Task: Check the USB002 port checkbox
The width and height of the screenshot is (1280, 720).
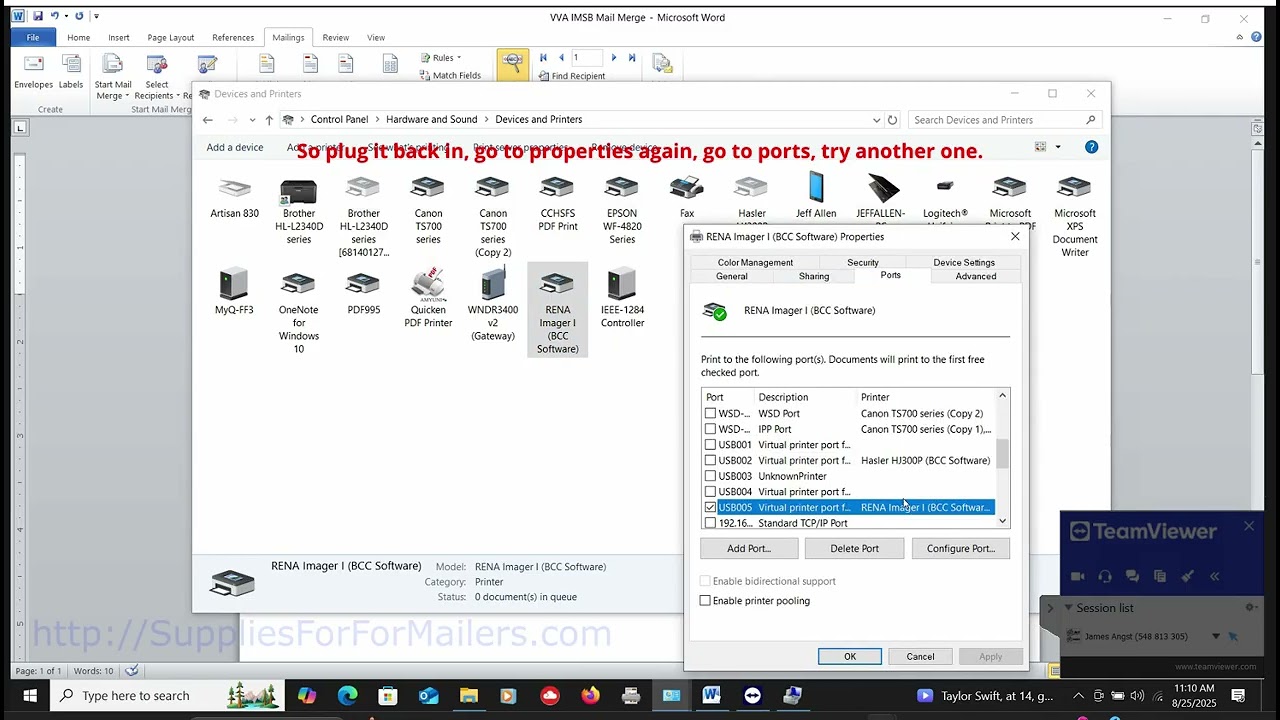Action: (x=710, y=460)
